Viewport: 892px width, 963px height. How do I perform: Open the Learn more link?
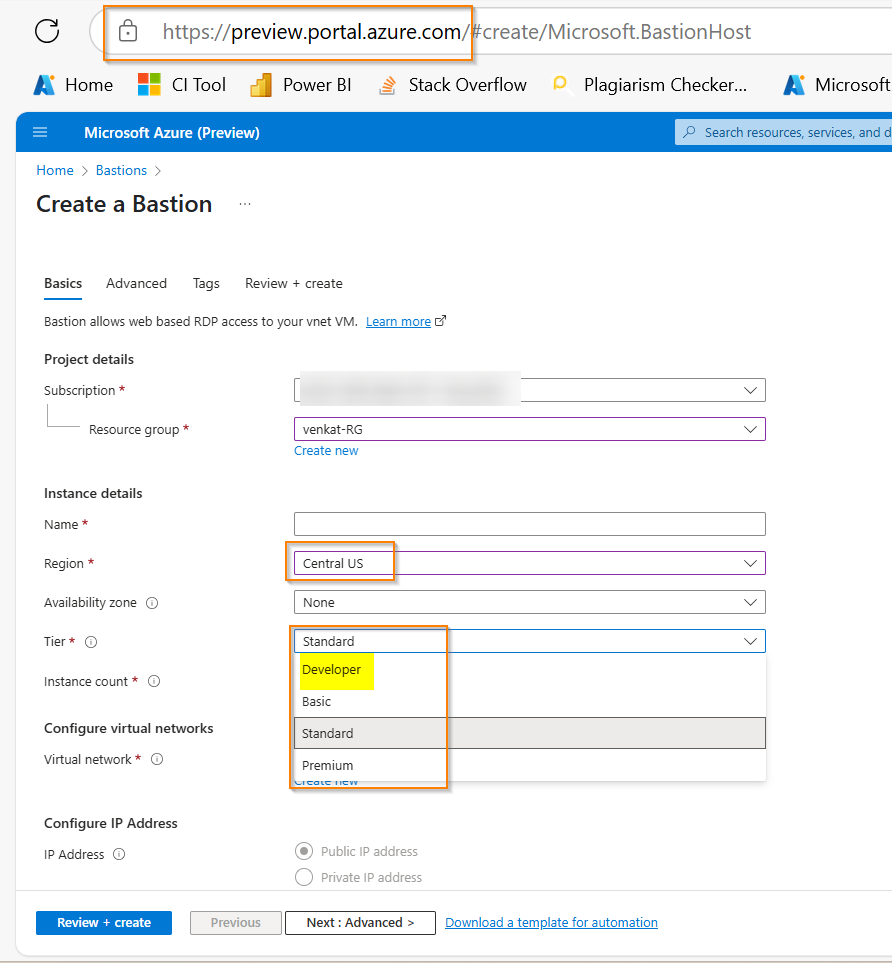coord(398,321)
